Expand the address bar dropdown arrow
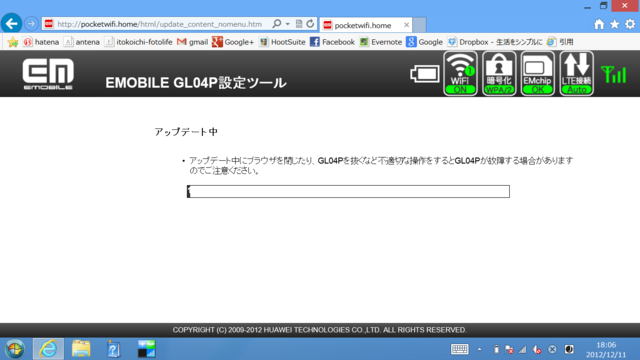Screen dimensions: 640x360 coord(287,24)
